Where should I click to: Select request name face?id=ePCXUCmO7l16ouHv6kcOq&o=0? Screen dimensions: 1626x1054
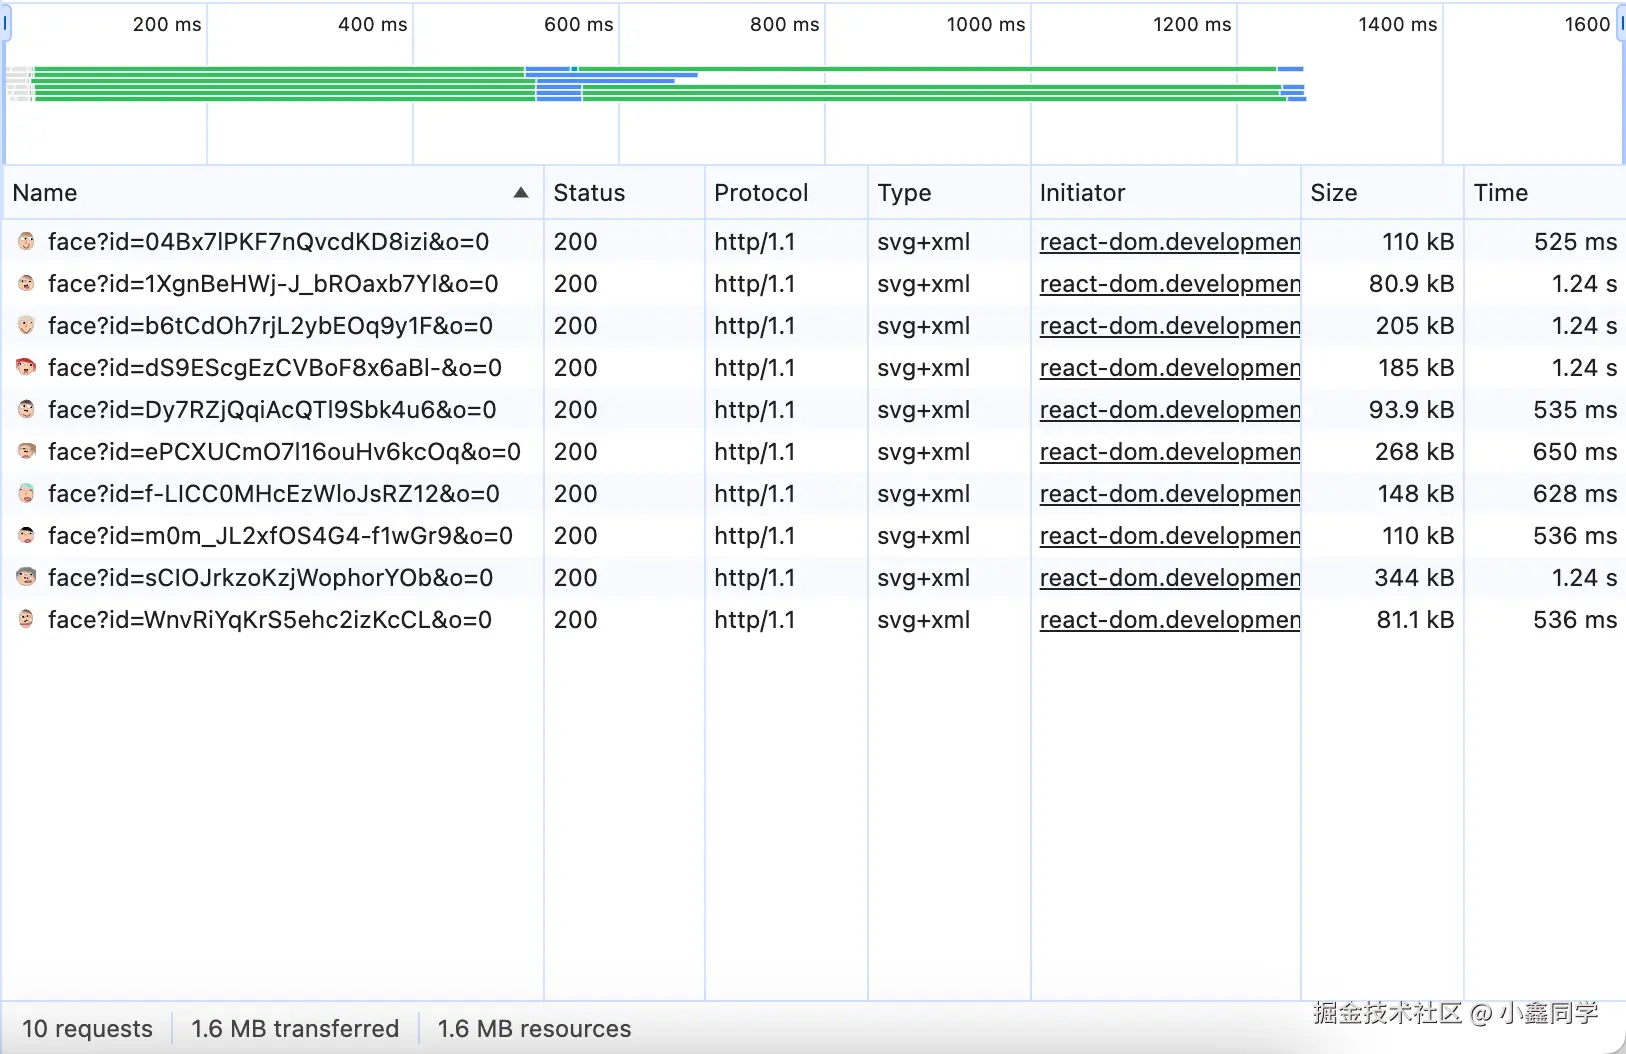click(x=284, y=452)
